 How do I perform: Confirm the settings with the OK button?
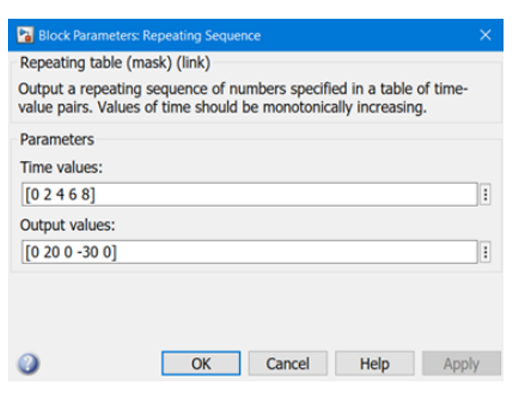(201, 363)
